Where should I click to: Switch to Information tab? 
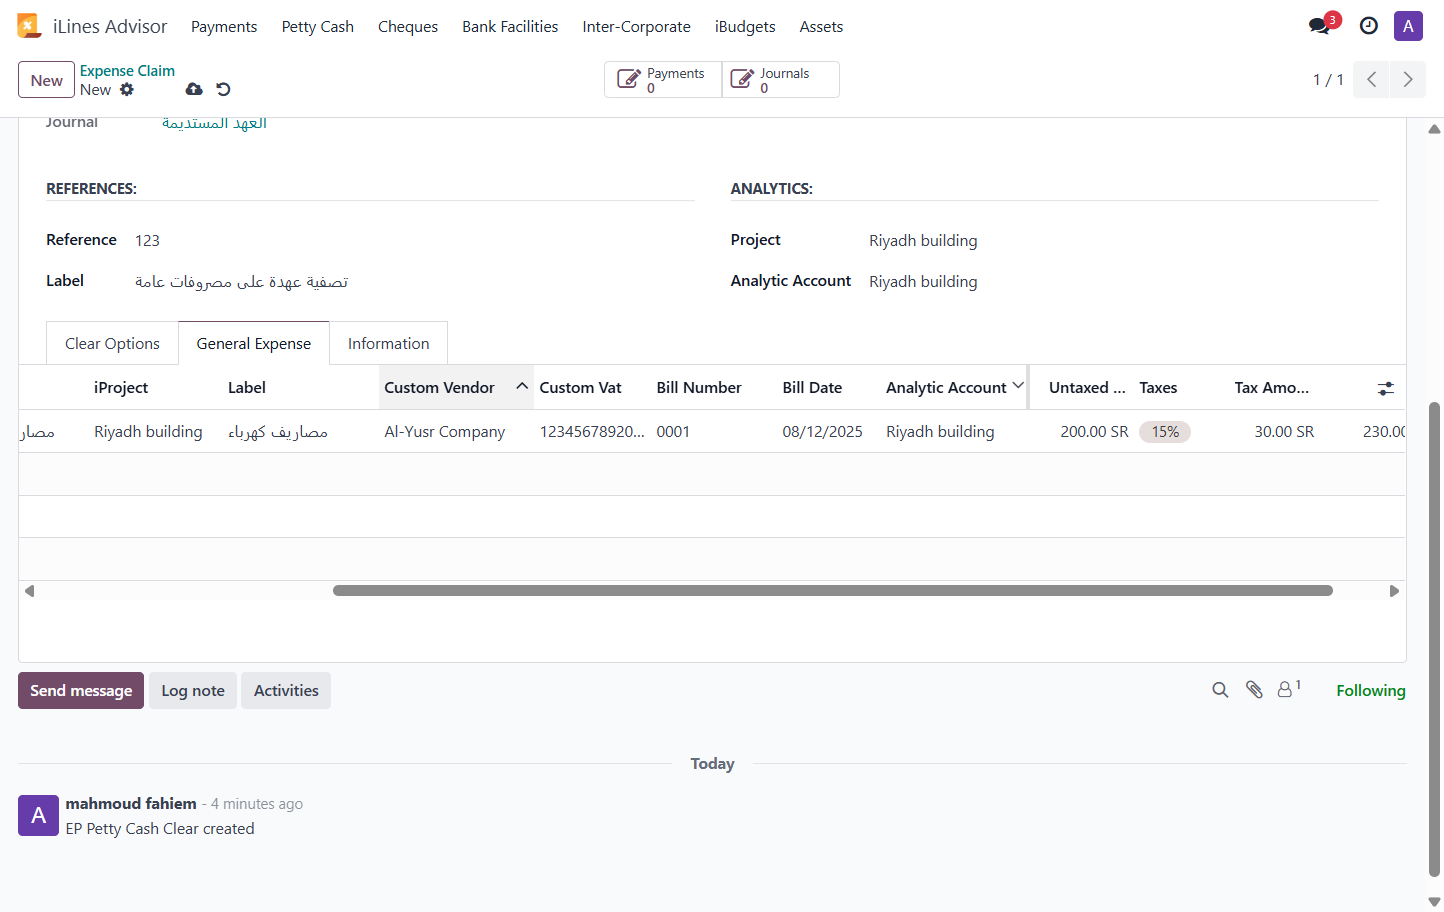(389, 344)
